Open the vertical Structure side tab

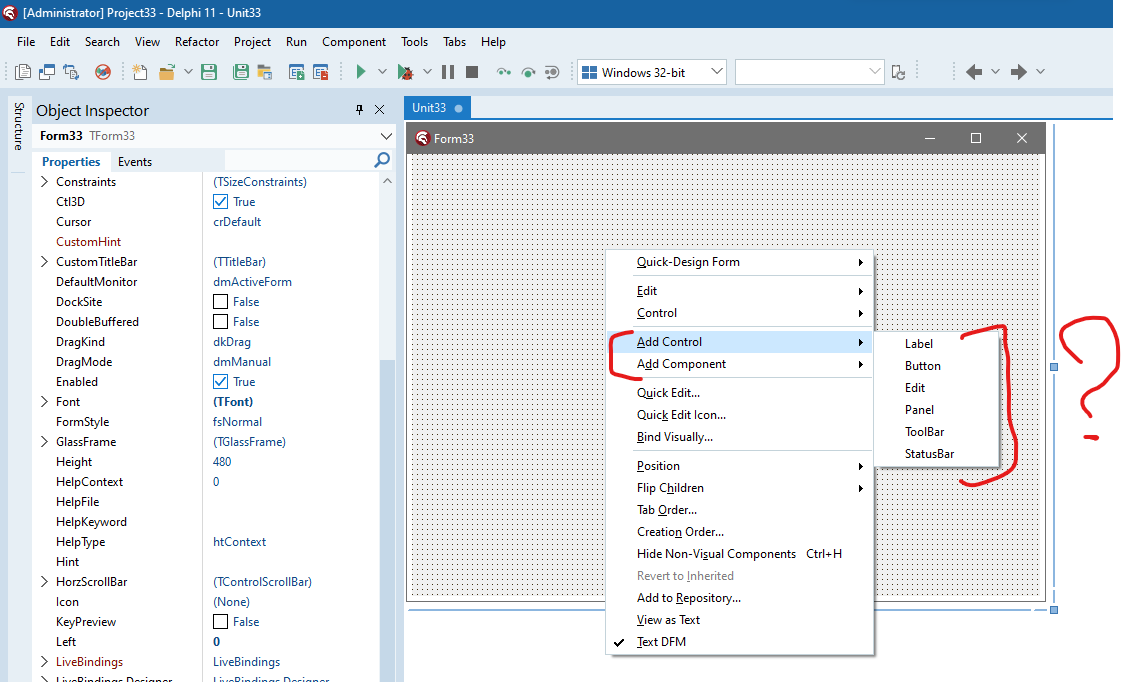[17, 126]
